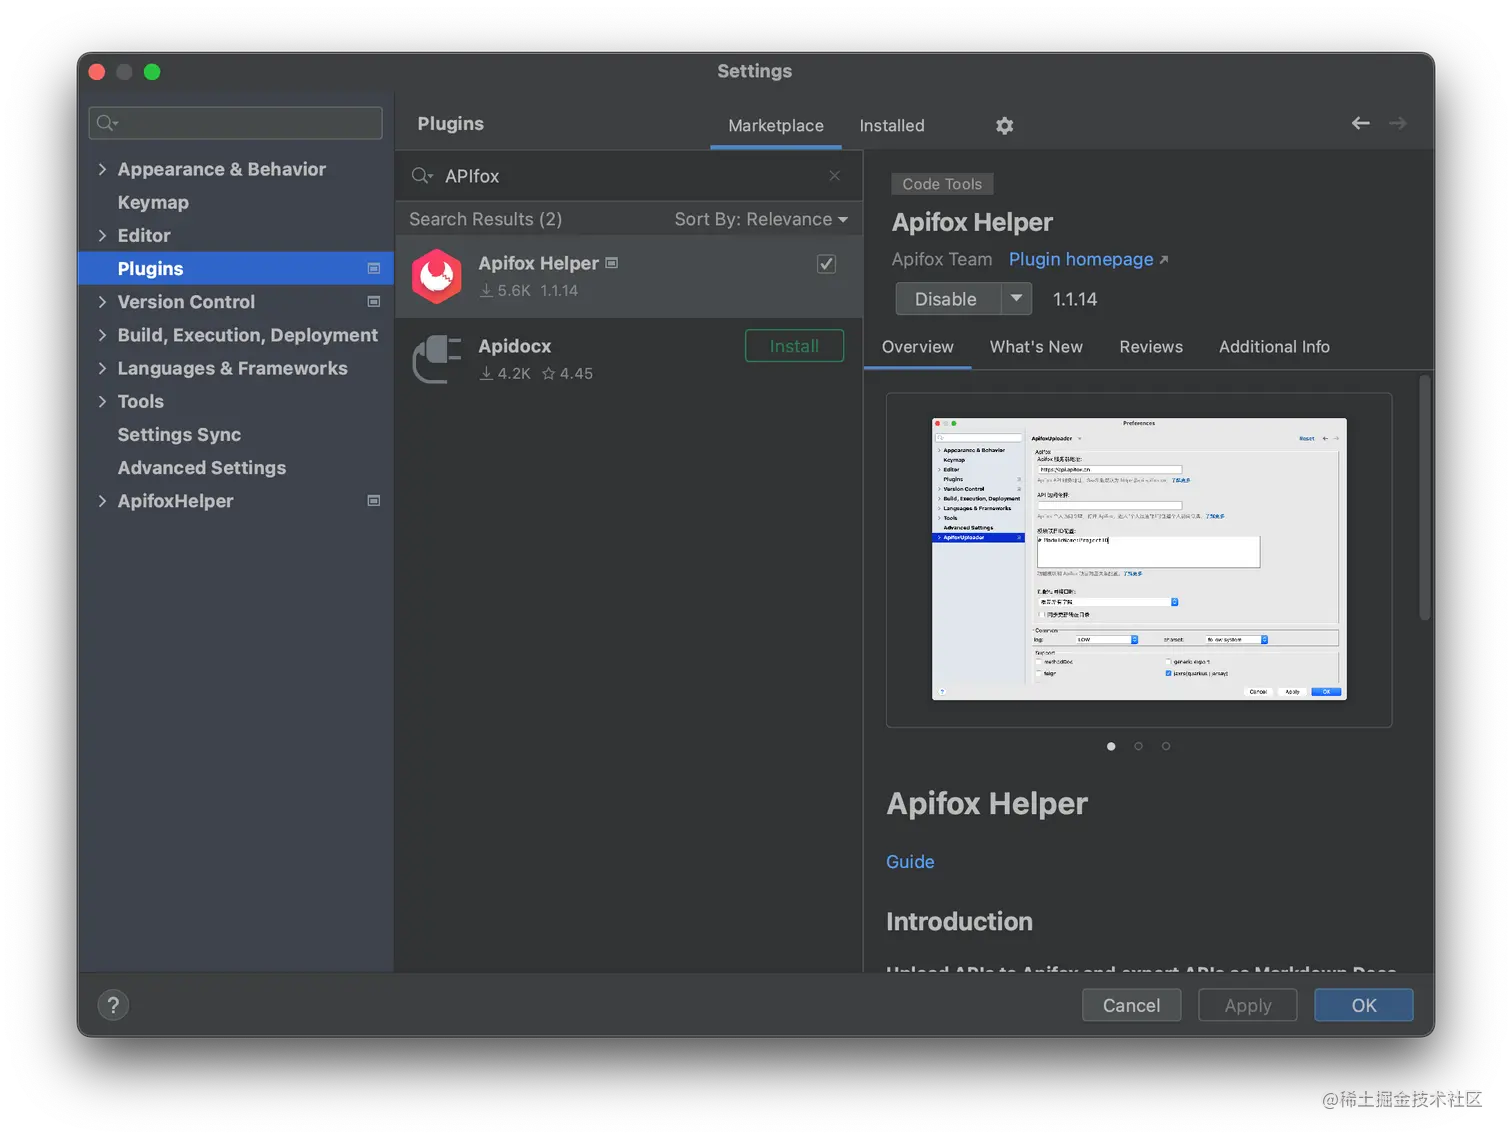This screenshot has height=1139, width=1512.
Task: Focus the plugin search field containing APIfox
Action: click(x=627, y=176)
